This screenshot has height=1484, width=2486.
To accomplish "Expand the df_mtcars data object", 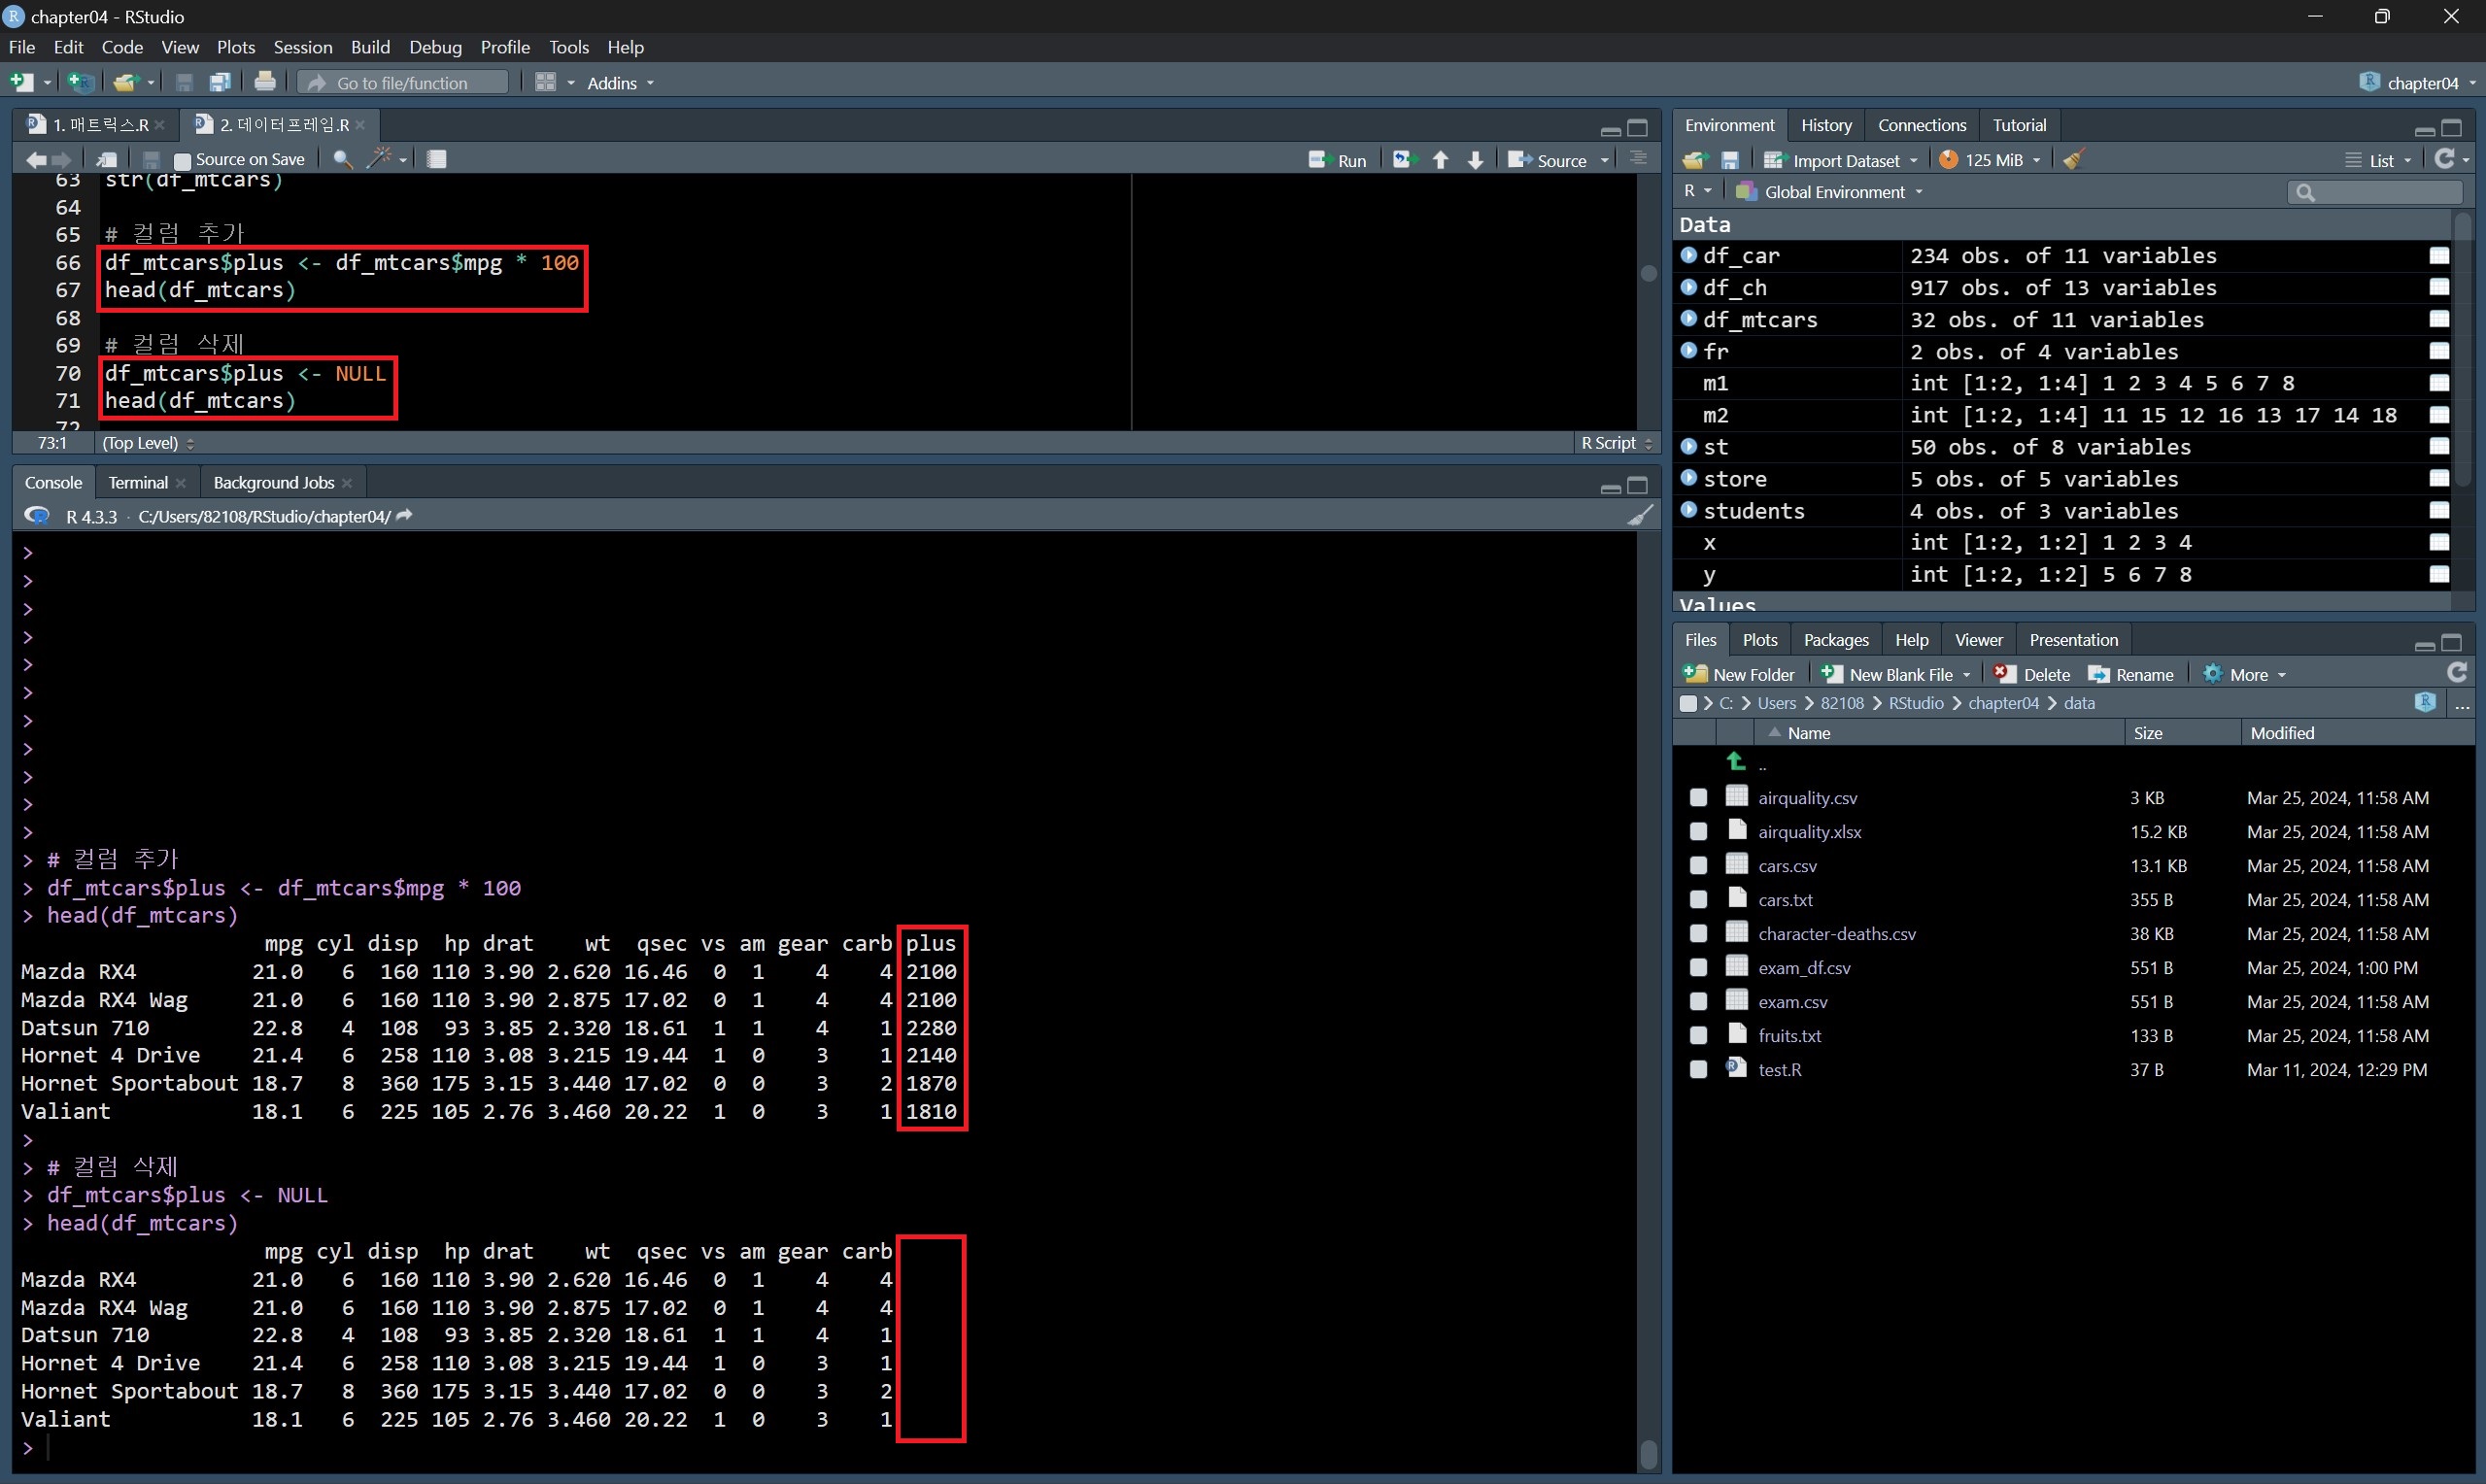I will (1689, 319).
